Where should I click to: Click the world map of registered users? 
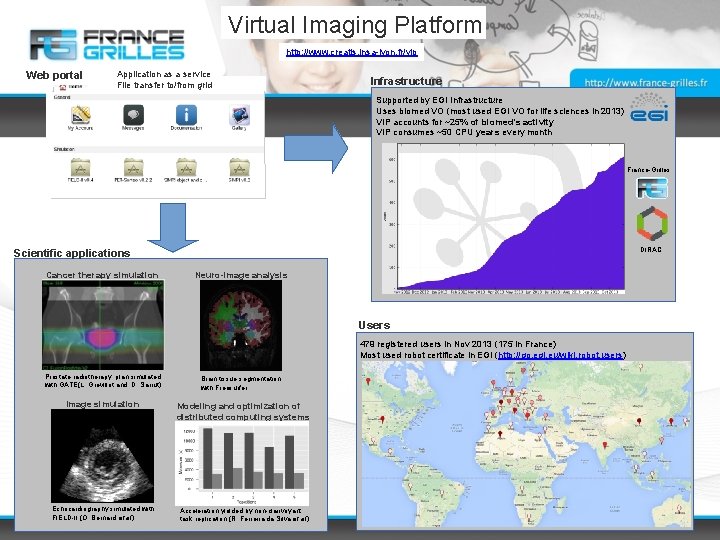[526, 444]
